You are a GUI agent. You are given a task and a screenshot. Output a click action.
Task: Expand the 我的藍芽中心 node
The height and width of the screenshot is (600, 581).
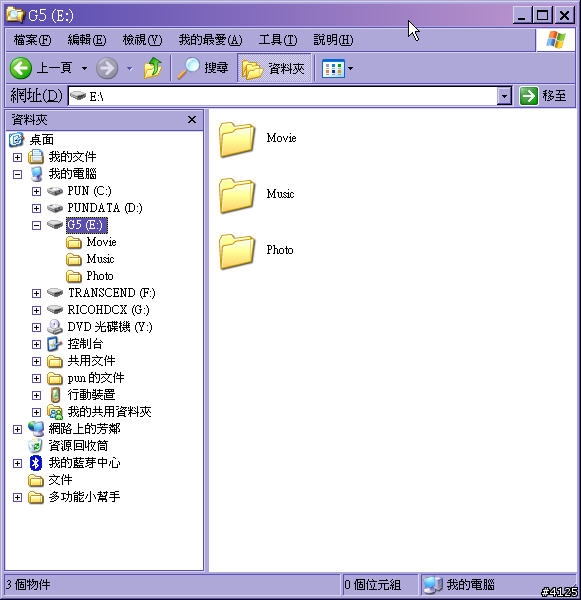coord(17,463)
